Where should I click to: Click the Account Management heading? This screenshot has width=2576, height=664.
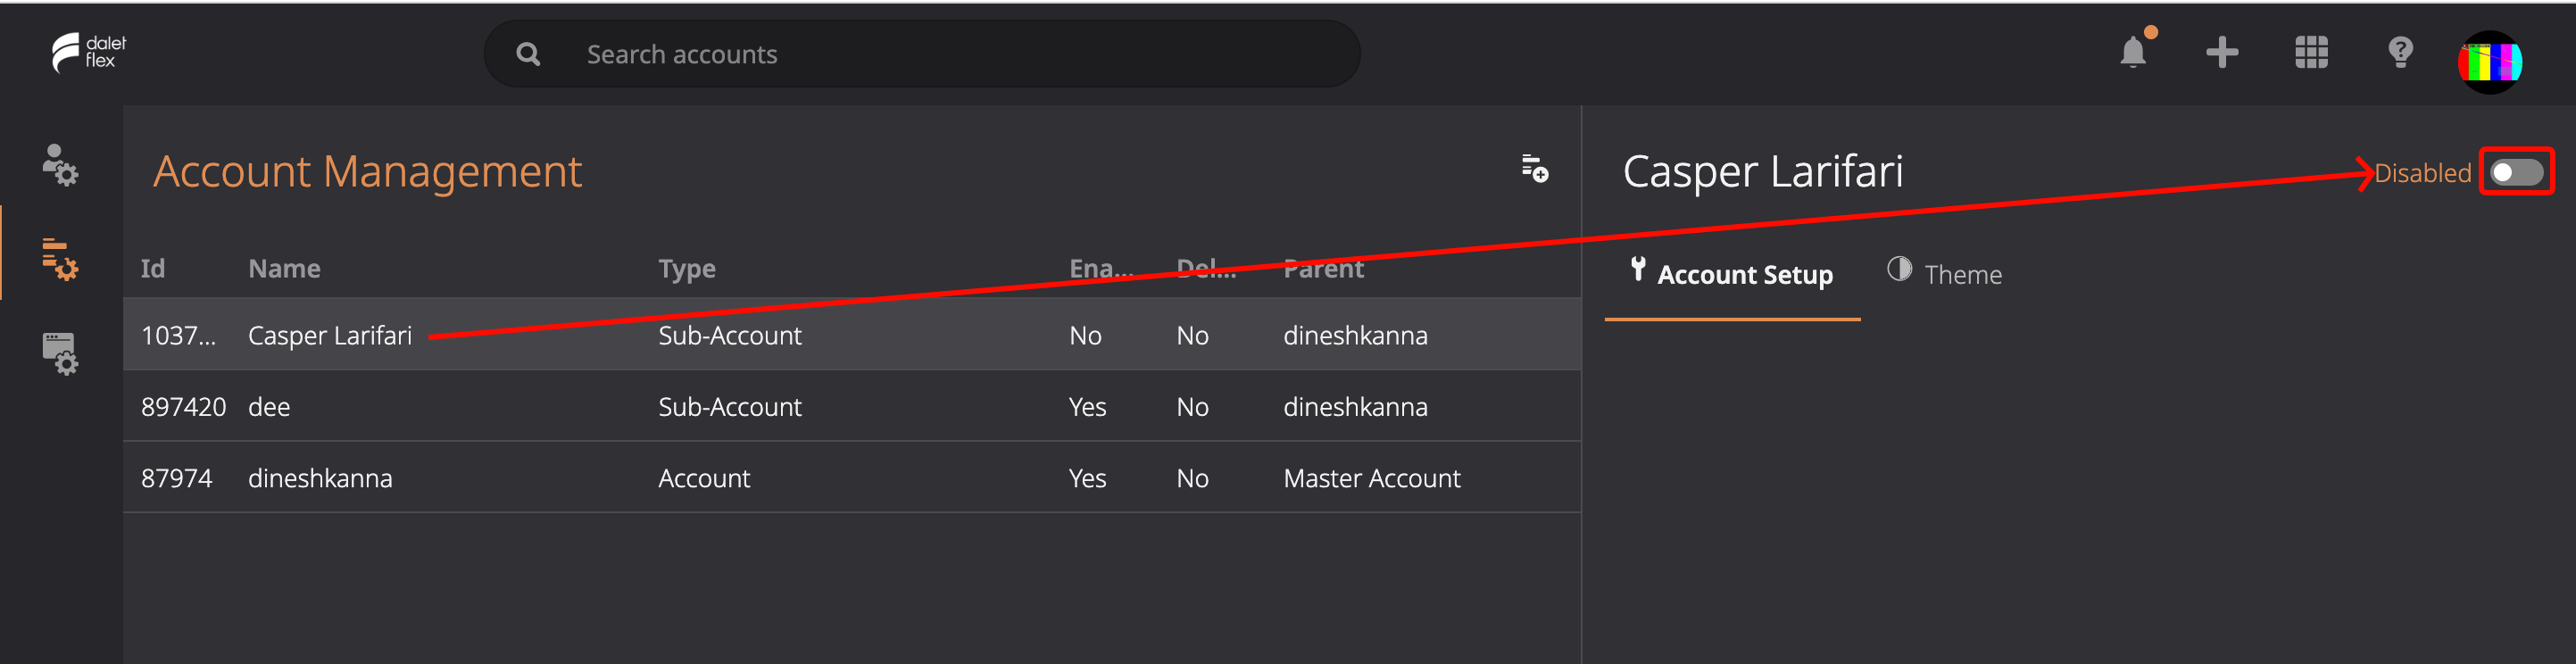click(367, 171)
